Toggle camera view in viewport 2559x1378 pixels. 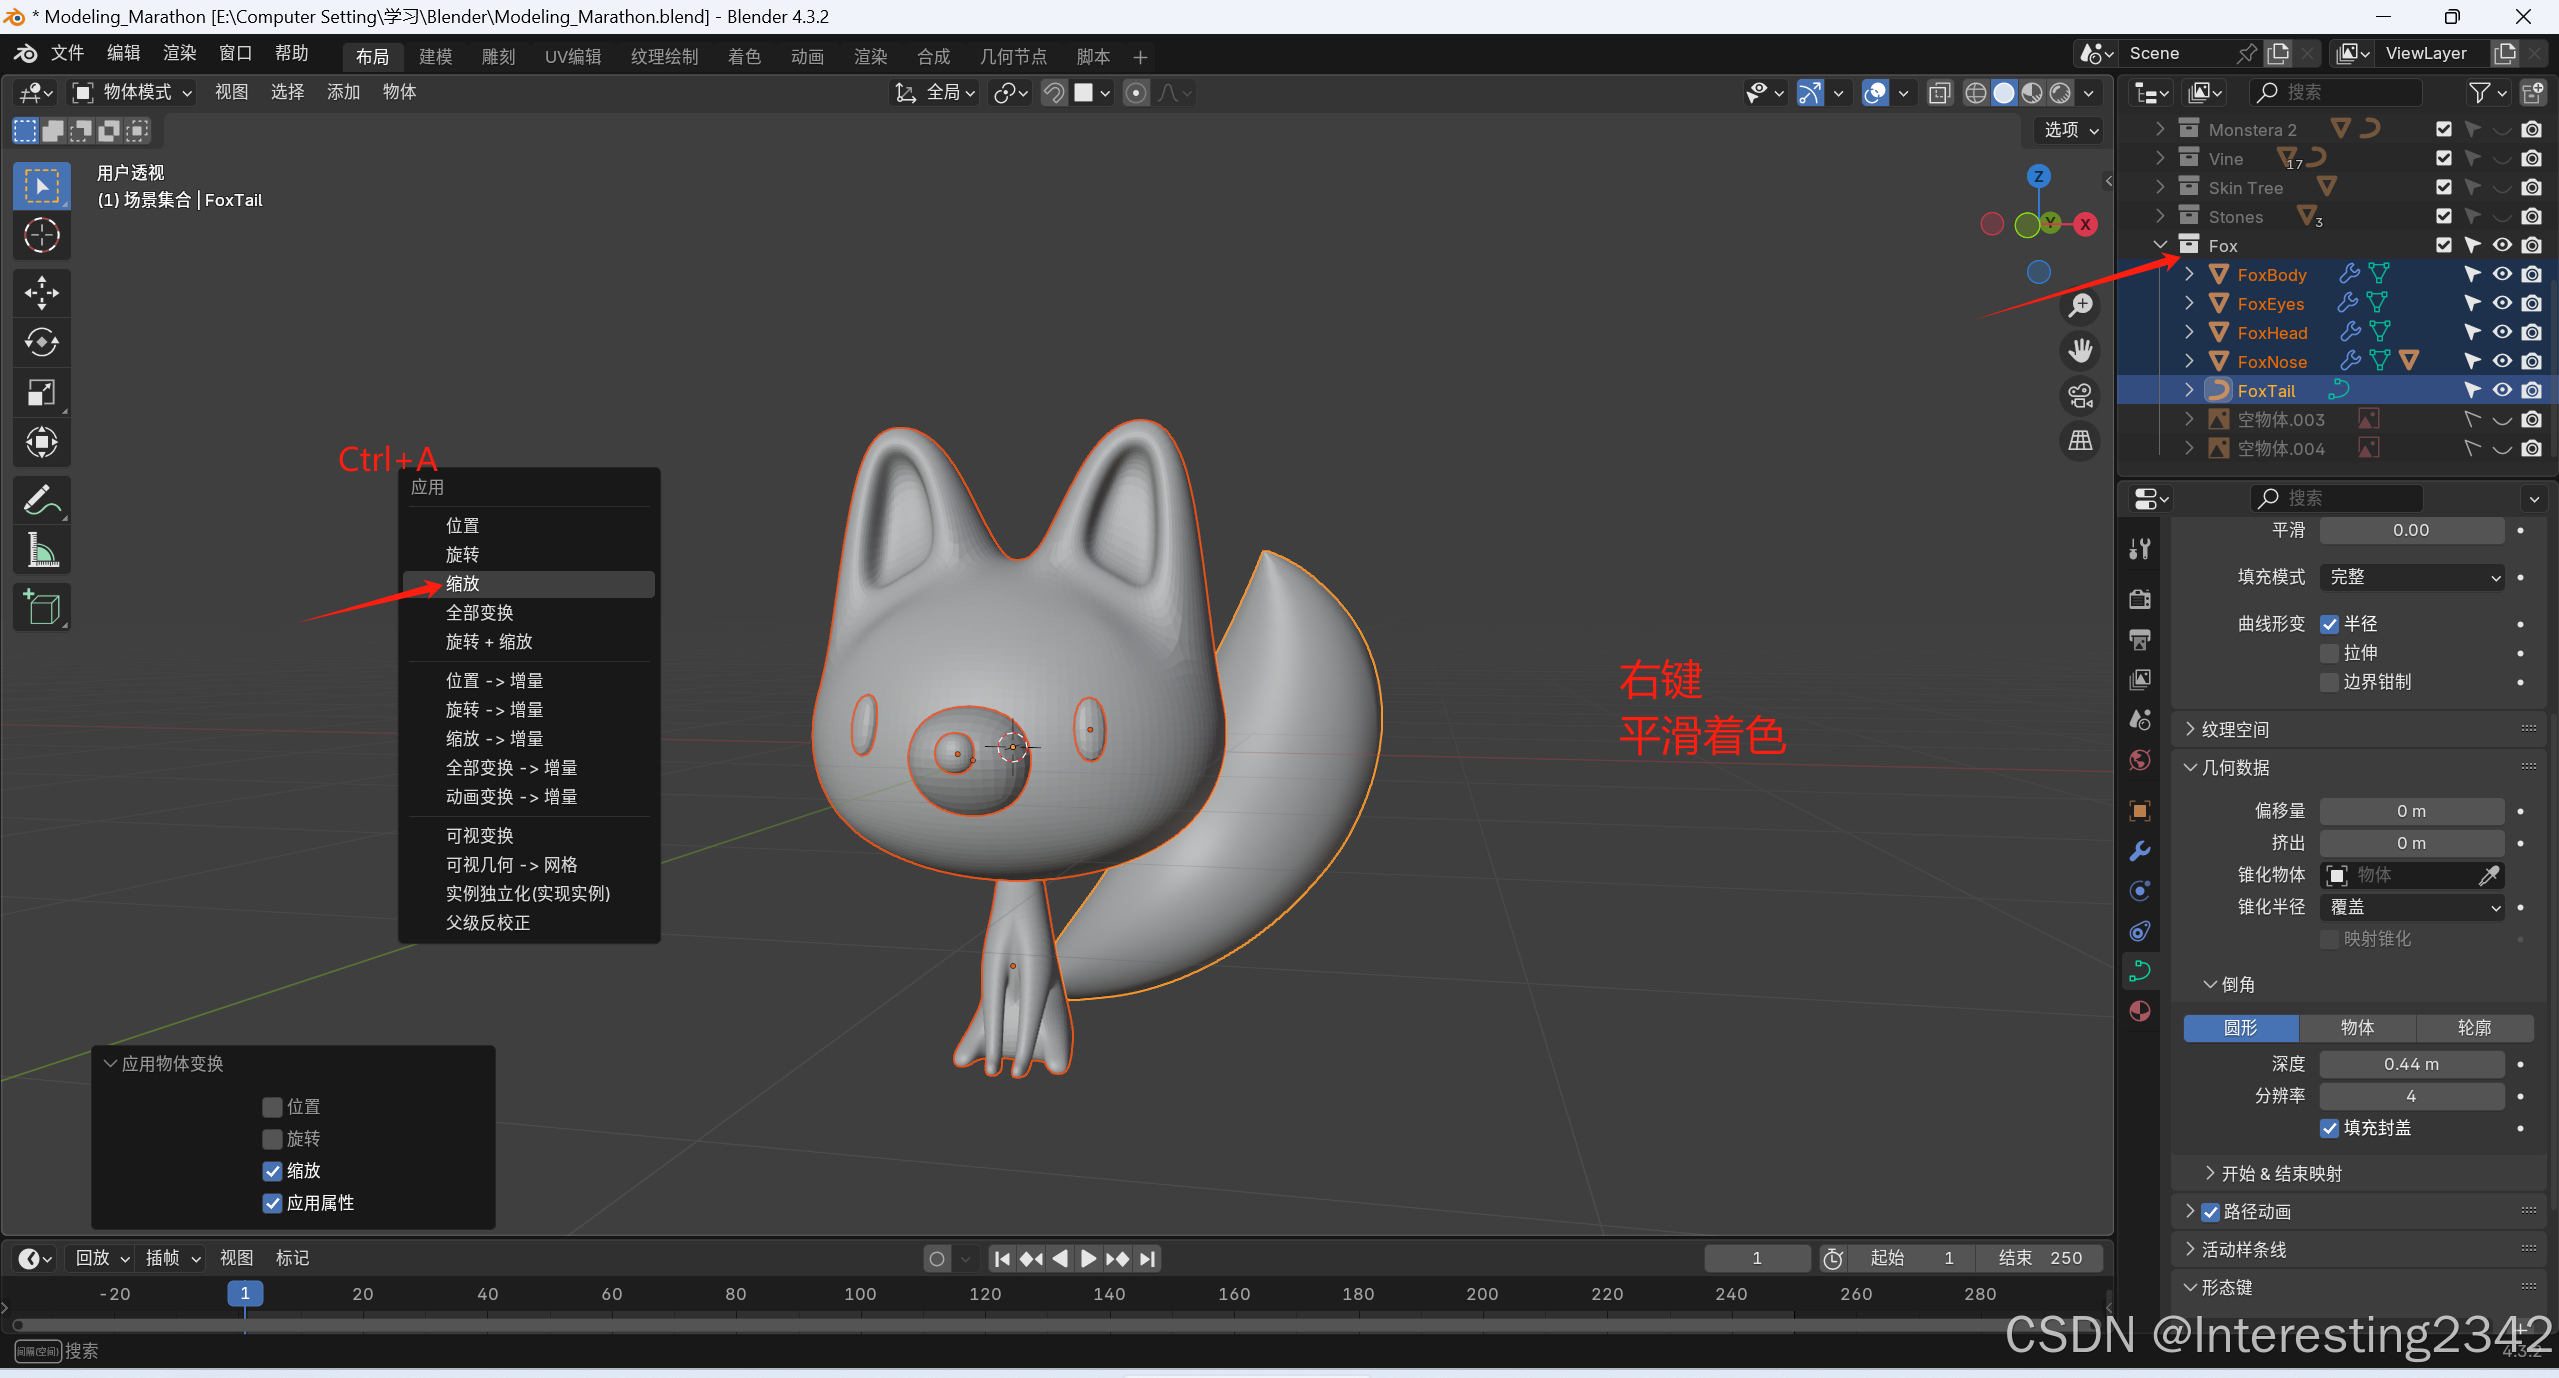coord(2081,396)
